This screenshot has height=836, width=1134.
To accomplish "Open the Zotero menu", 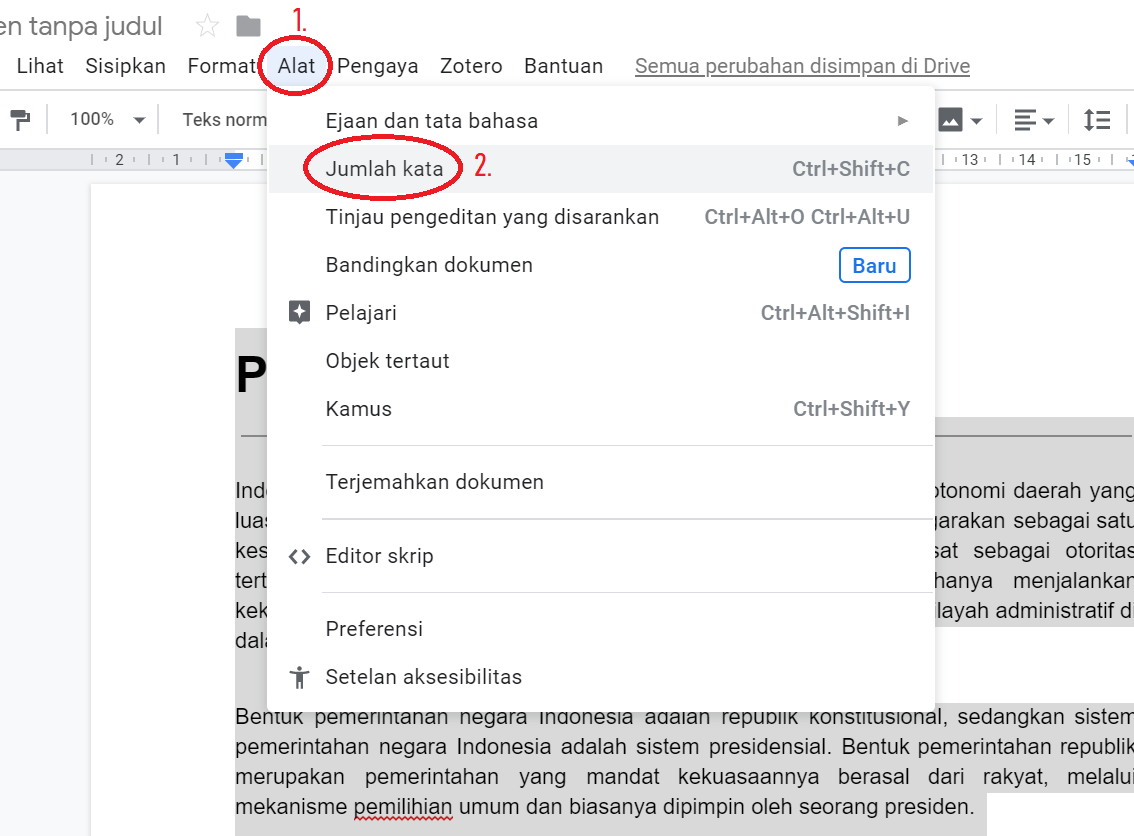I will point(471,66).
